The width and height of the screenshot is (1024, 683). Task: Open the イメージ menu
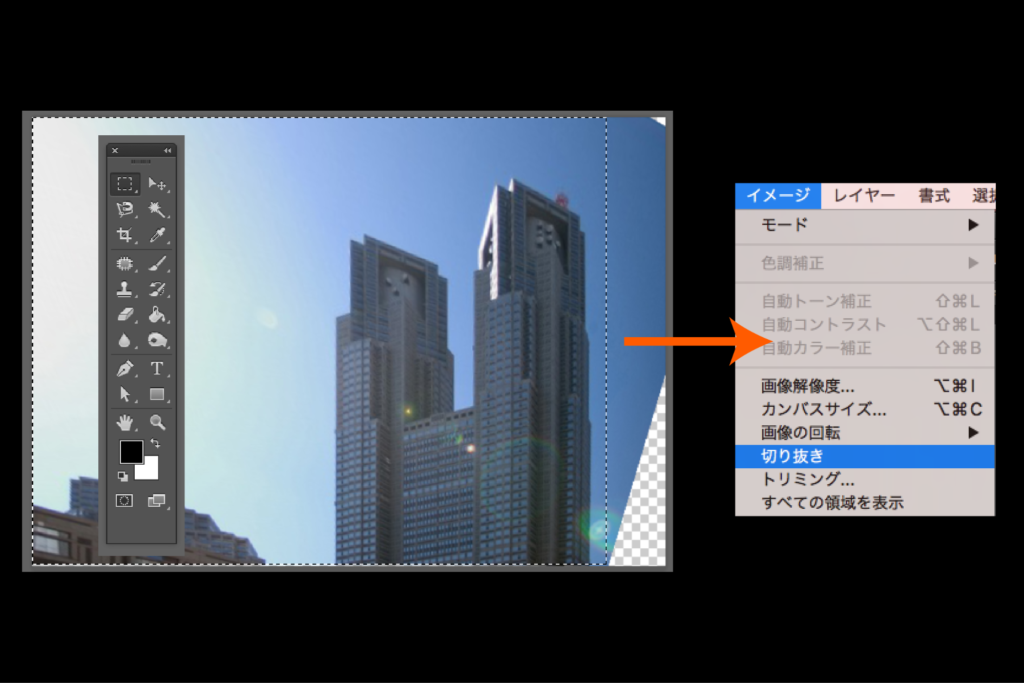(778, 196)
